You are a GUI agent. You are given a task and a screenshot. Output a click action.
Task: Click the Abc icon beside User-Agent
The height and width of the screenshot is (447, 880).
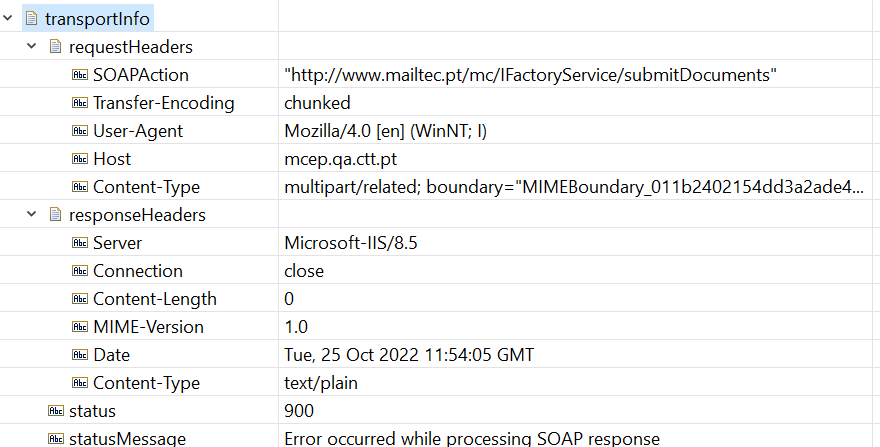80,131
